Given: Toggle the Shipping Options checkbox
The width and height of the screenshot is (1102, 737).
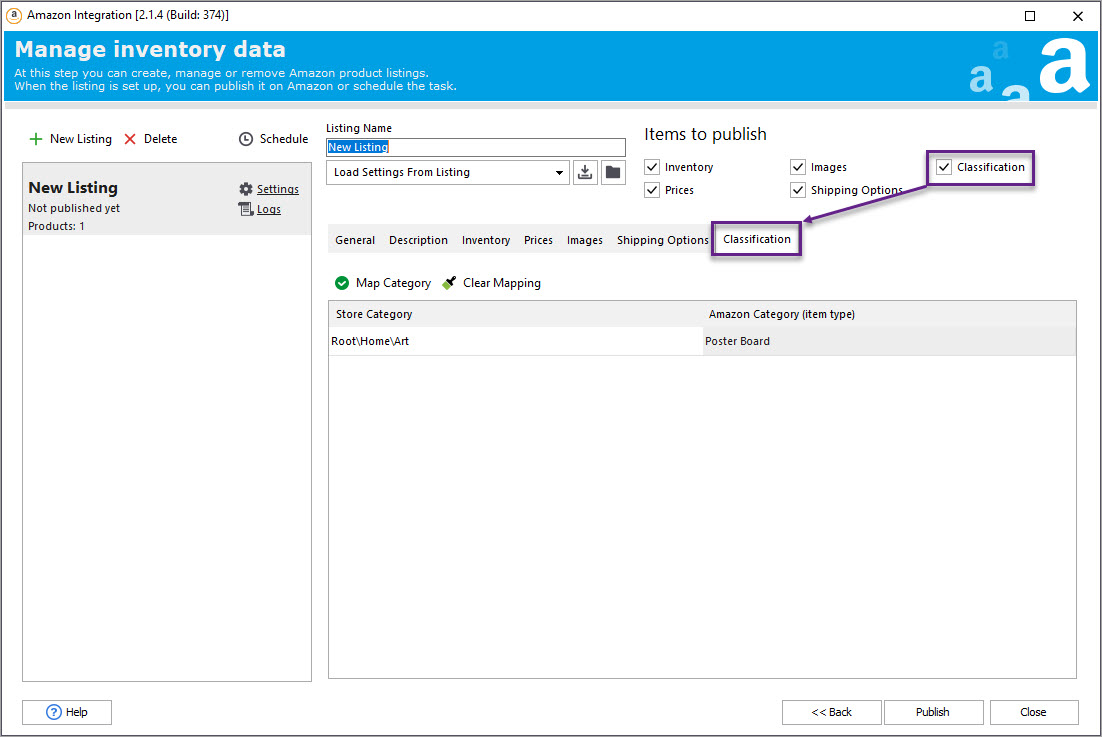Looking at the screenshot, I should pos(798,190).
